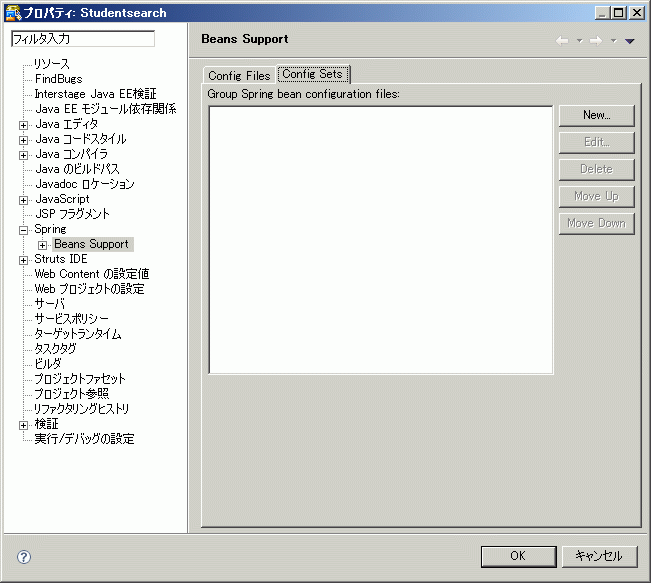Viewport: 651px width, 583px height.
Task: Select the Spring tree item
Action: tap(50, 229)
